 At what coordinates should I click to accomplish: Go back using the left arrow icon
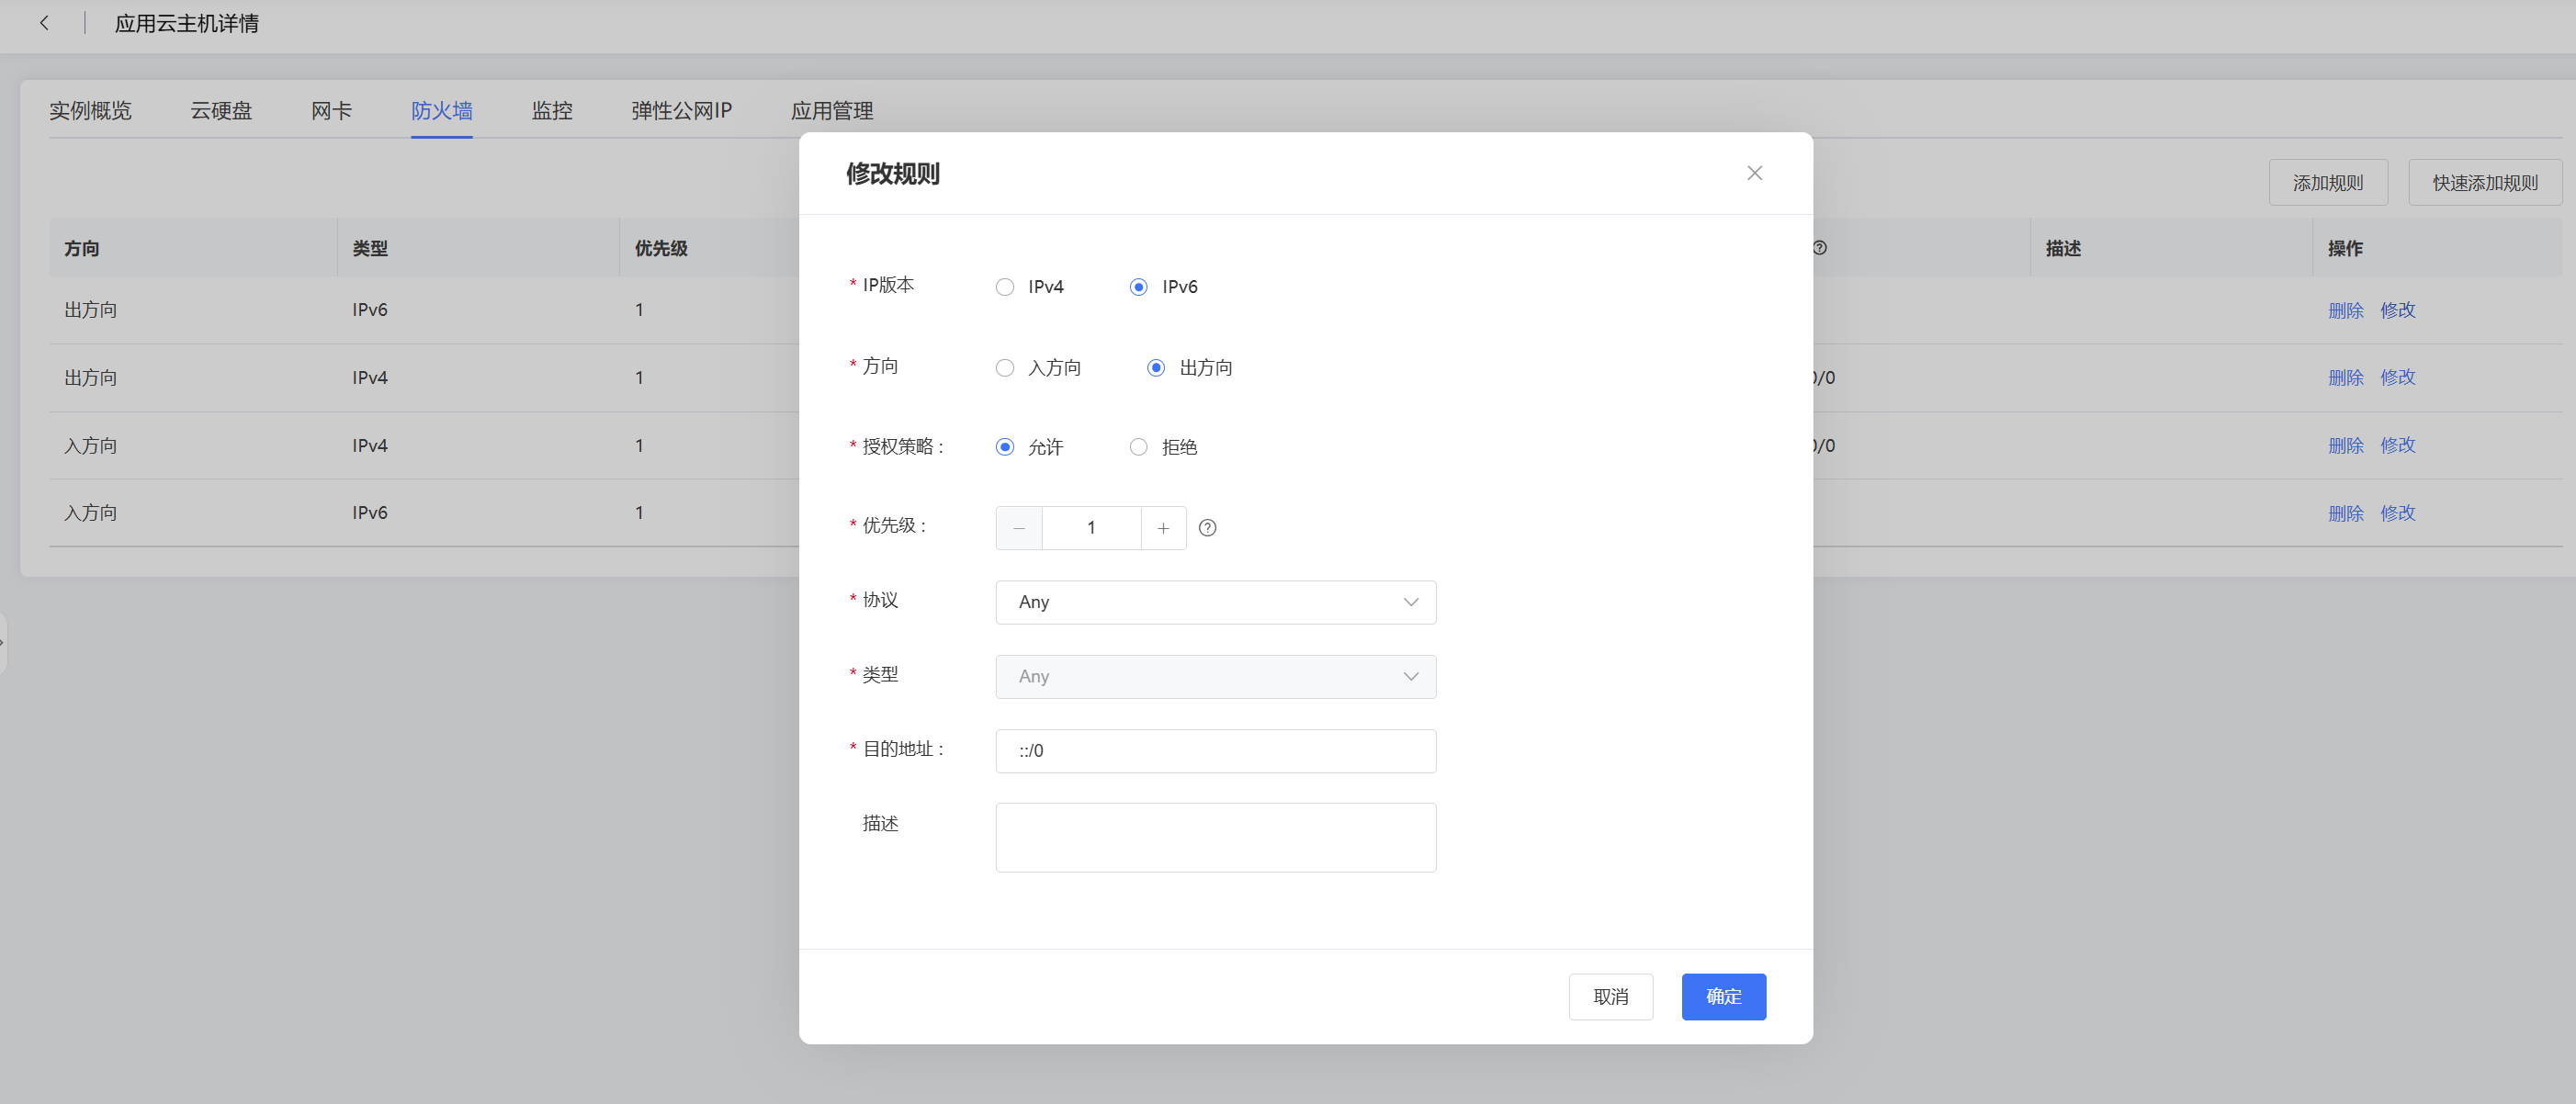point(44,23)
